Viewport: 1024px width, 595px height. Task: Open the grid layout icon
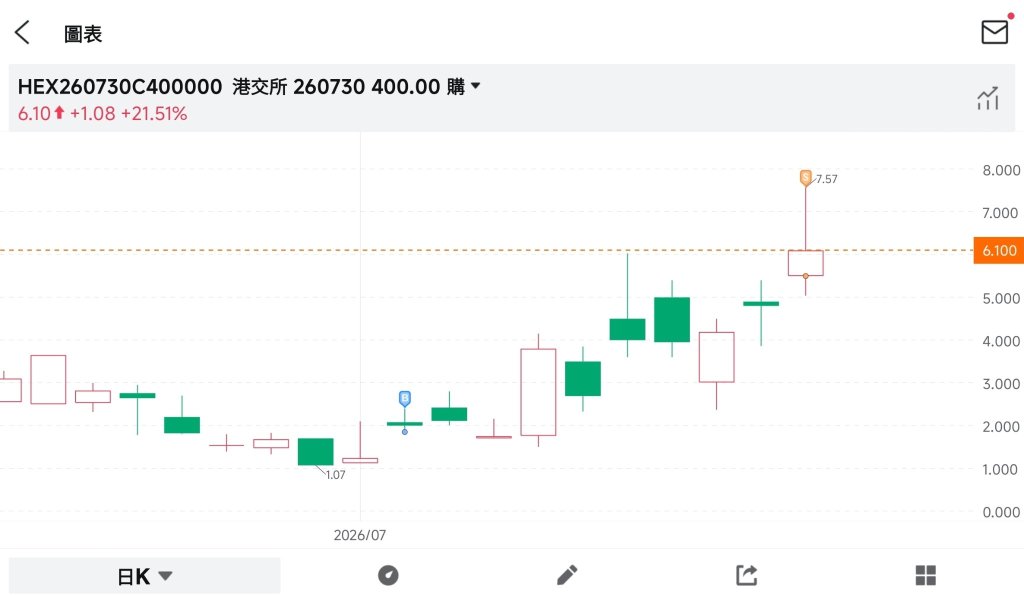tap(925, 575)
